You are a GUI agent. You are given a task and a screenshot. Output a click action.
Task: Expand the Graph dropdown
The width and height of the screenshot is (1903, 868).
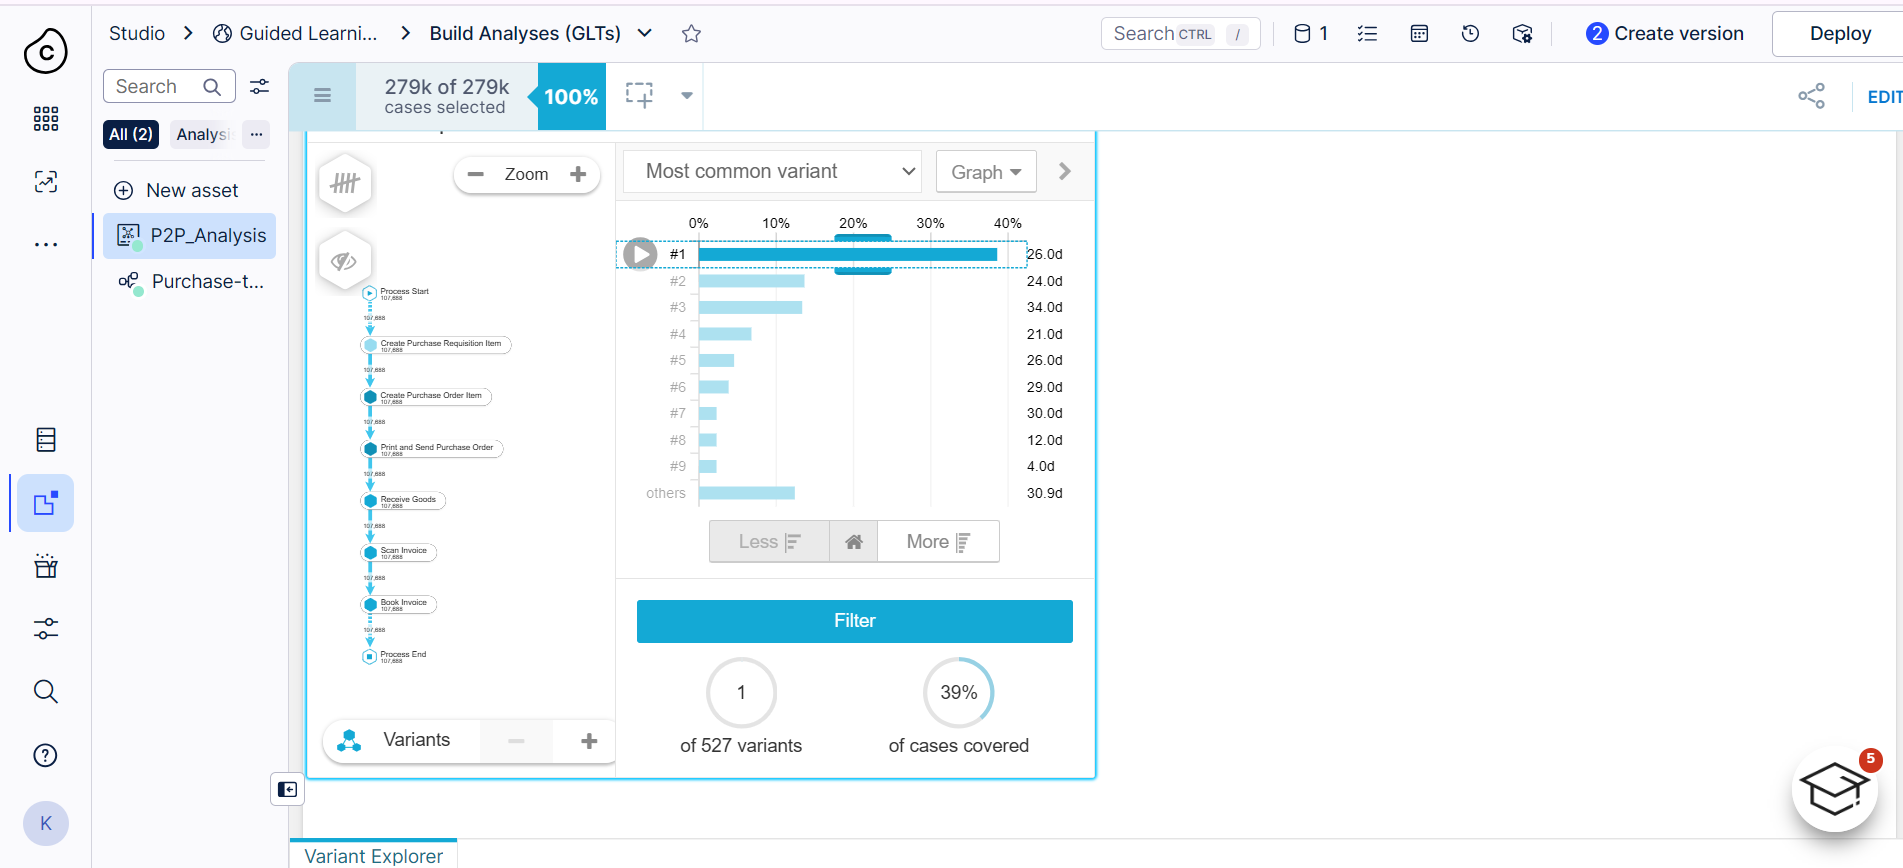pyautogui.click(x=985, y=172)
